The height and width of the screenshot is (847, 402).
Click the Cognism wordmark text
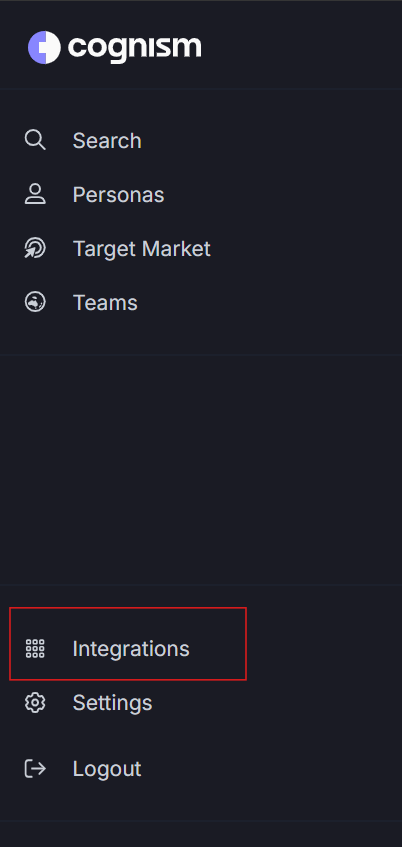(x=135, y=49)
